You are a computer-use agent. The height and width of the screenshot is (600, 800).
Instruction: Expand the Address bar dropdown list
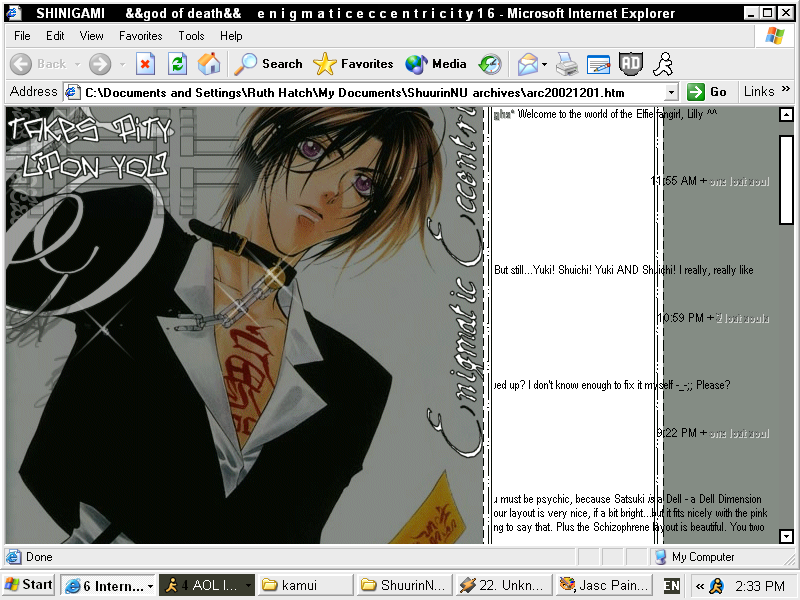(x=672, y=92)
